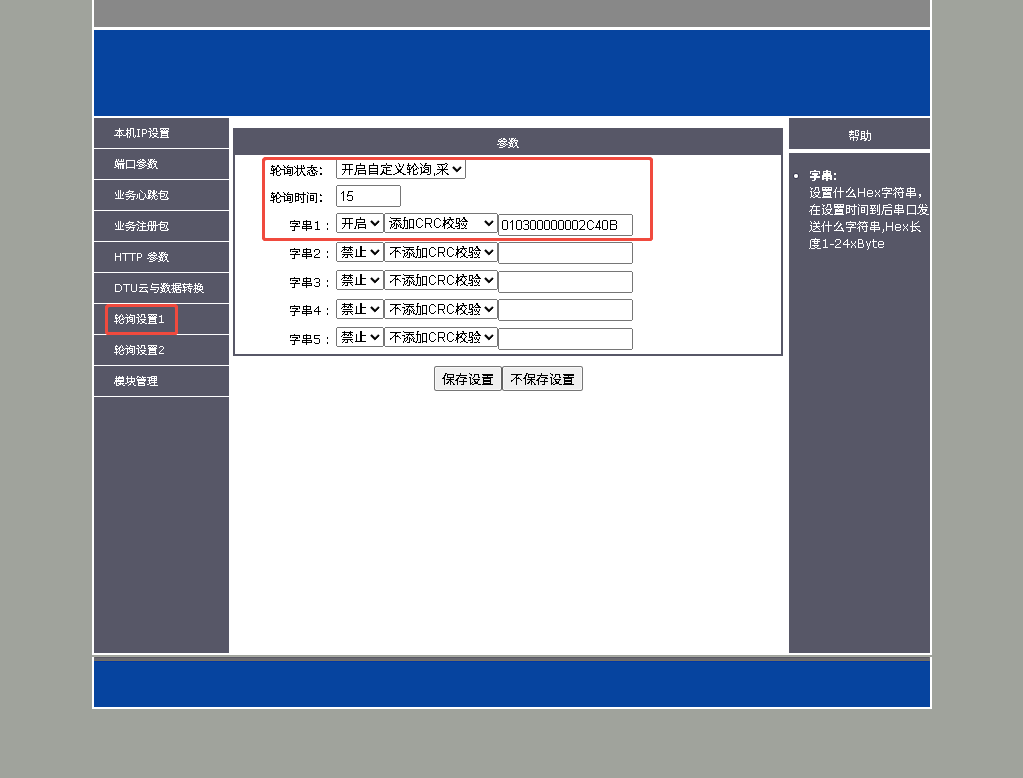Click the 字串1 hex string field

pyautogui.click(x=565, y=225)
